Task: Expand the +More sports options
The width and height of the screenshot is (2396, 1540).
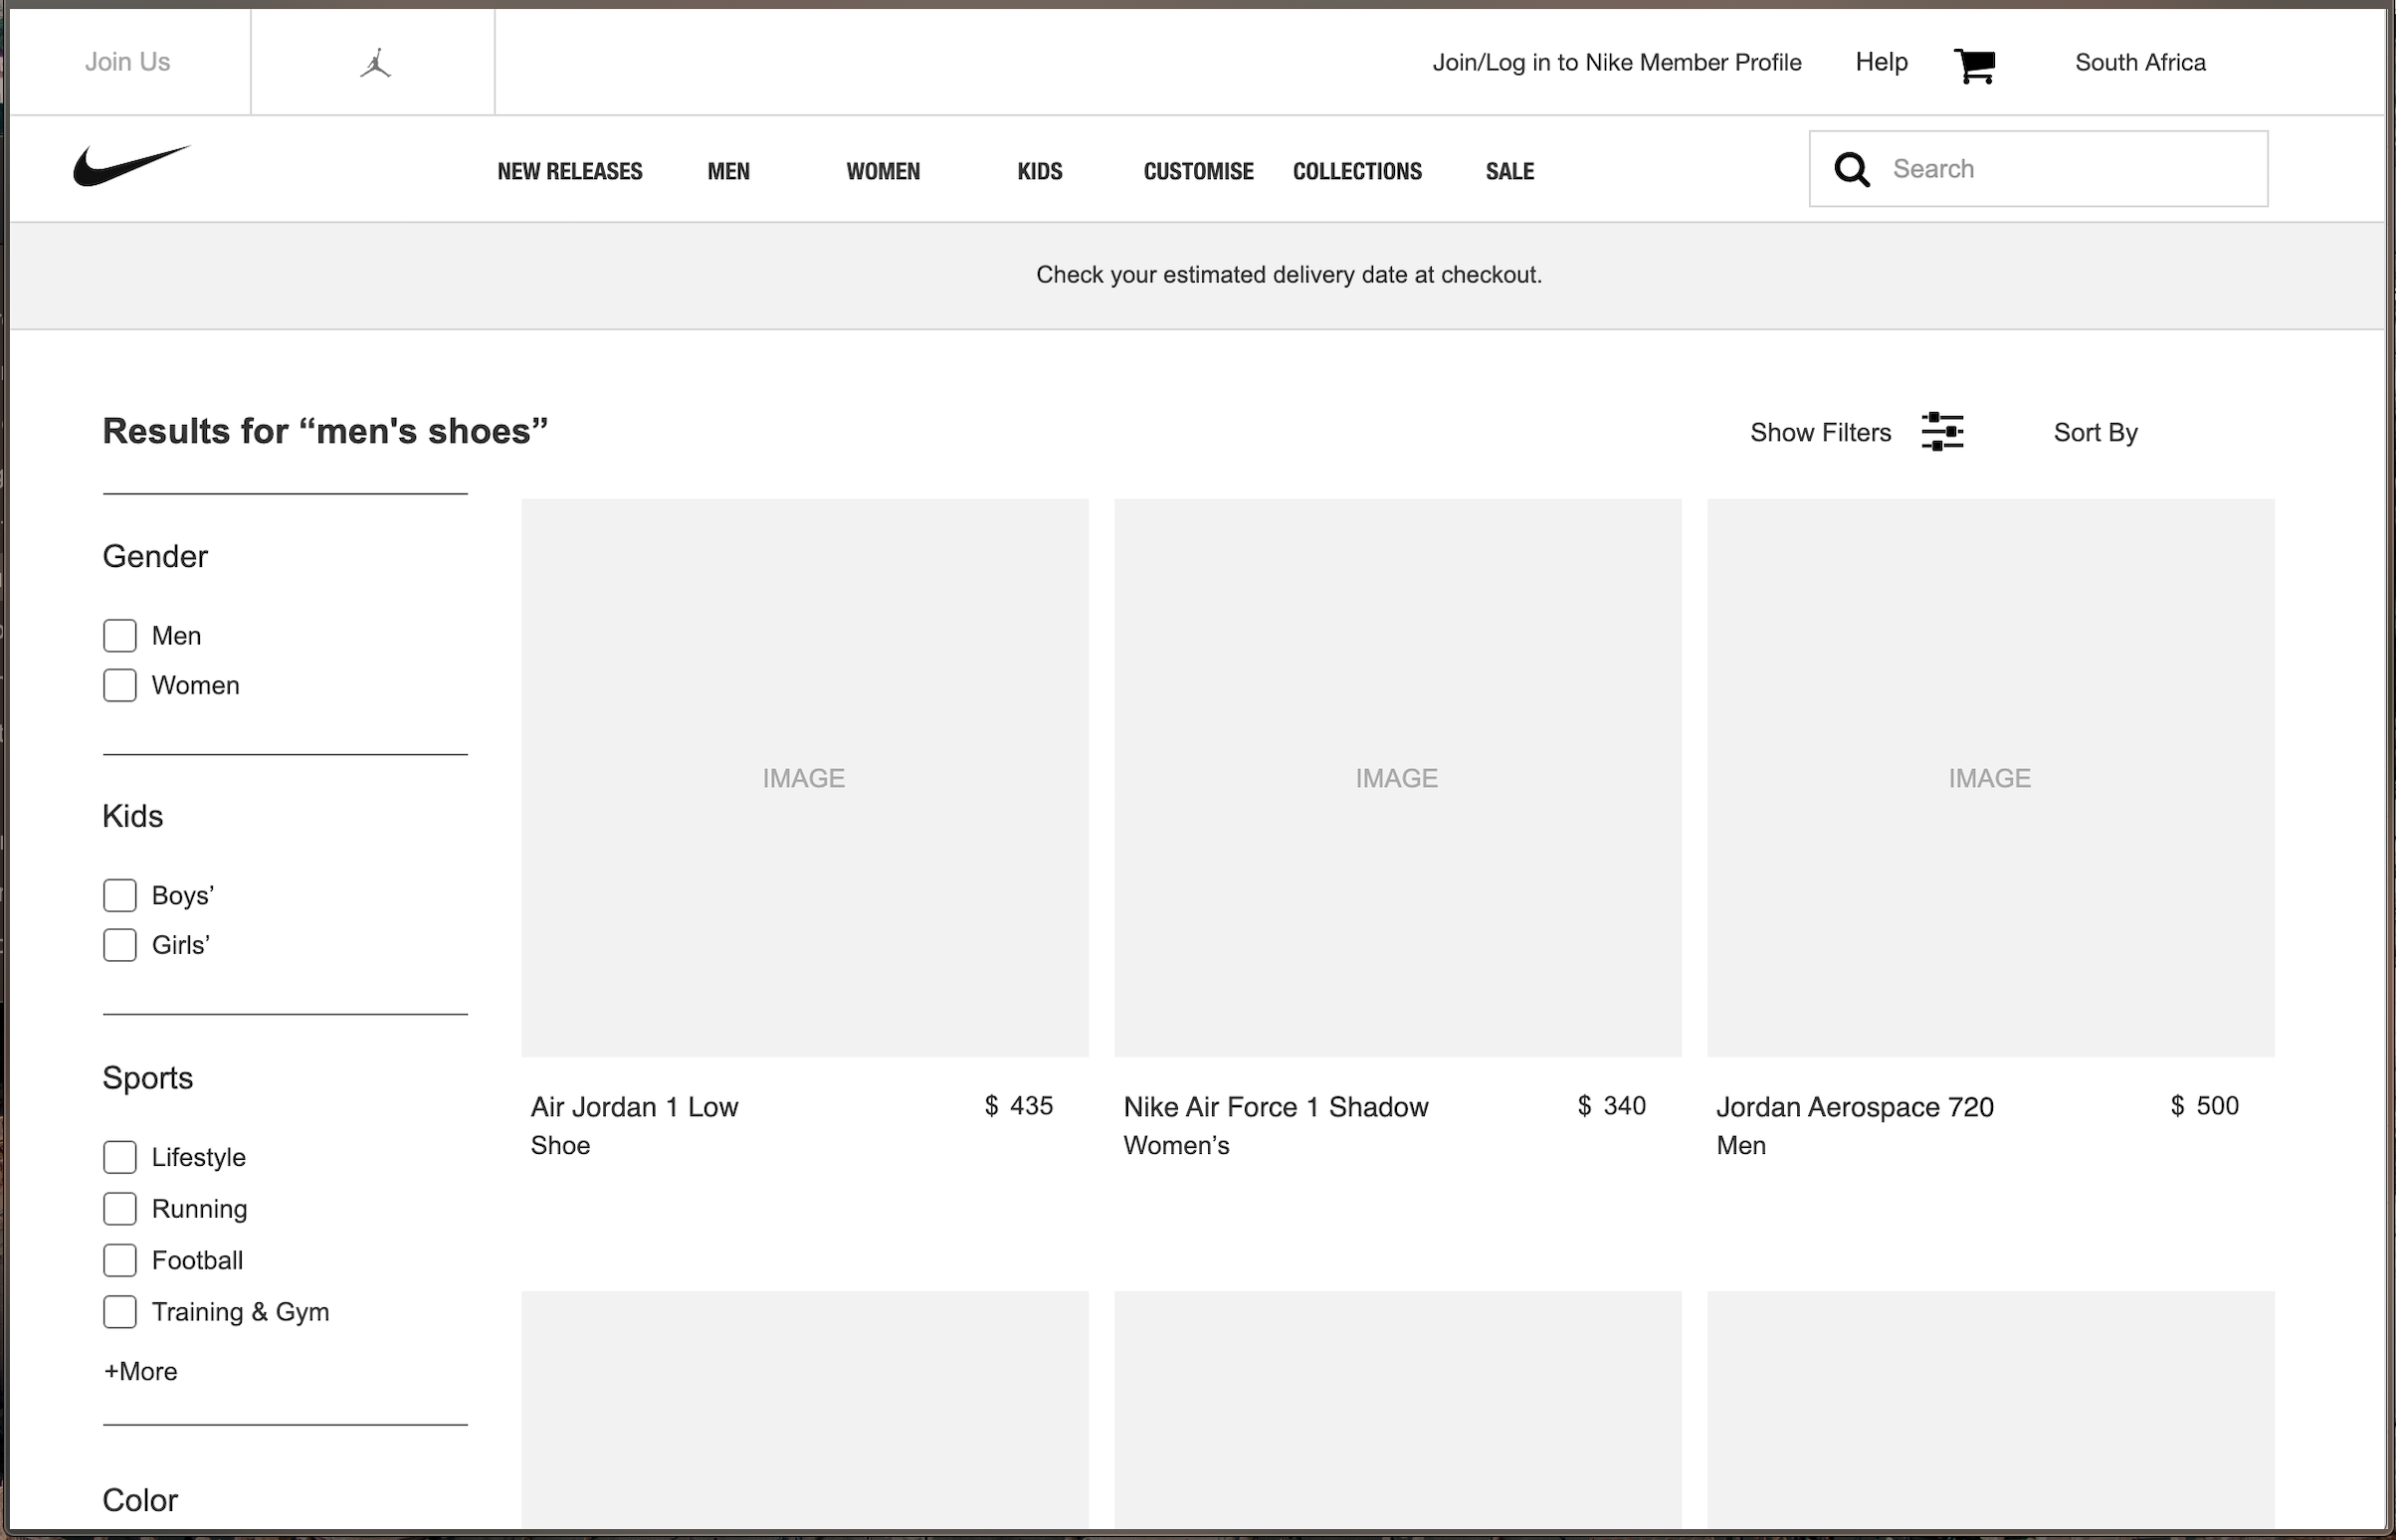Action: 141,1372
